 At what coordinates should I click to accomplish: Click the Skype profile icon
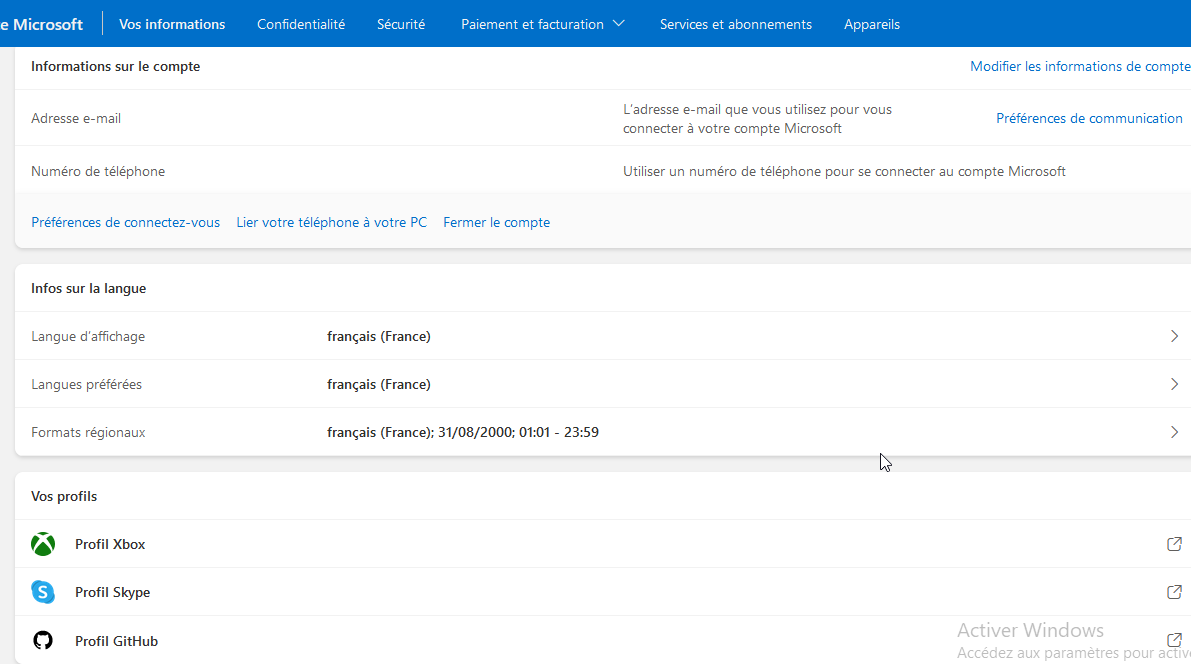click(43, 592)
